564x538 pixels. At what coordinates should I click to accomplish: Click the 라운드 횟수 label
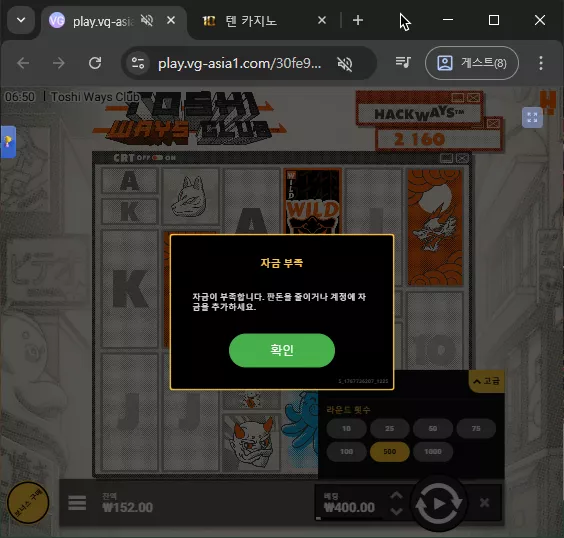(348, 410)
